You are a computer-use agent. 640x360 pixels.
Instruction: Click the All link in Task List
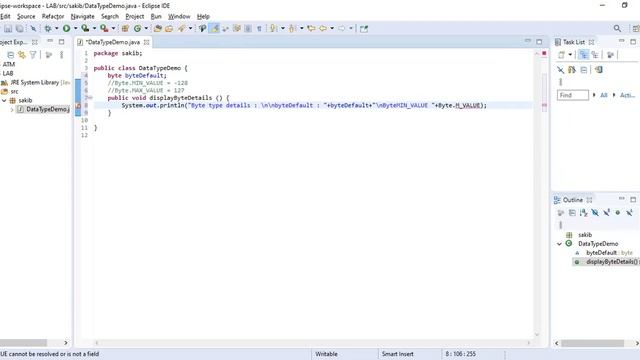click(604, 95)
